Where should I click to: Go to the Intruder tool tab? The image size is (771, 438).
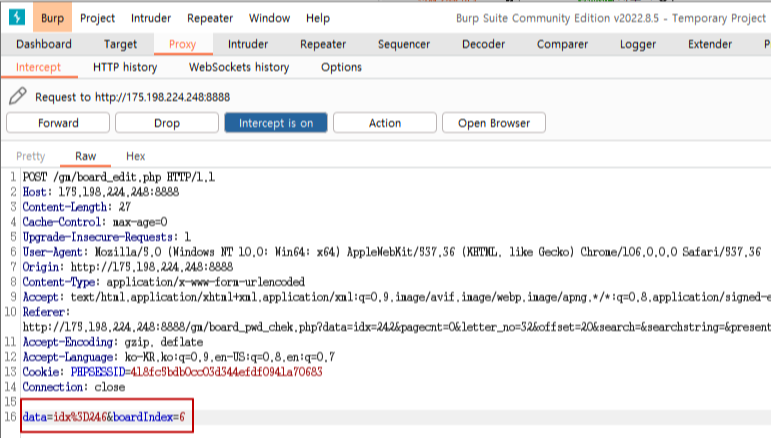point(248,44)
